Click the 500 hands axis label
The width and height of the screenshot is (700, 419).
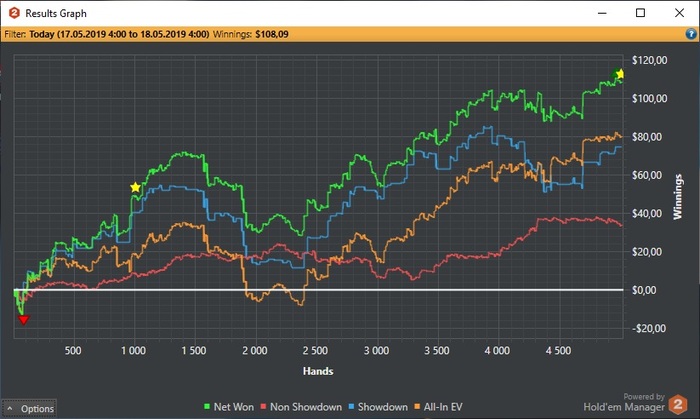[x=73, y=351]
